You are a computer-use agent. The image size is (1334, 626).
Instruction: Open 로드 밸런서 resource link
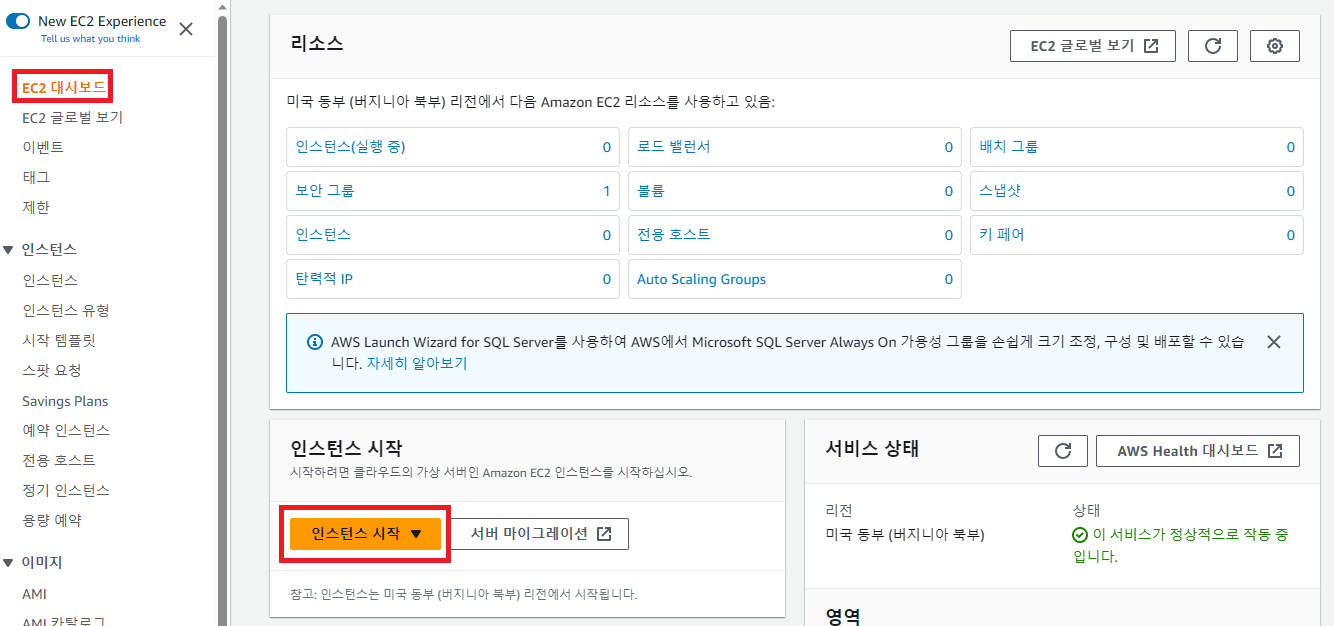[674, 147]
